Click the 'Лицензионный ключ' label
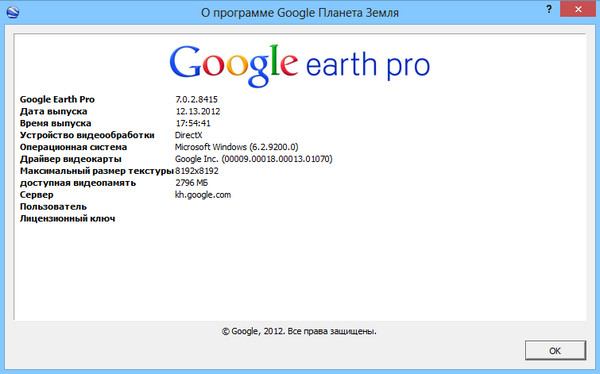Image resolution: width=600 pixels, height=374 pixels. click(67, 219)
